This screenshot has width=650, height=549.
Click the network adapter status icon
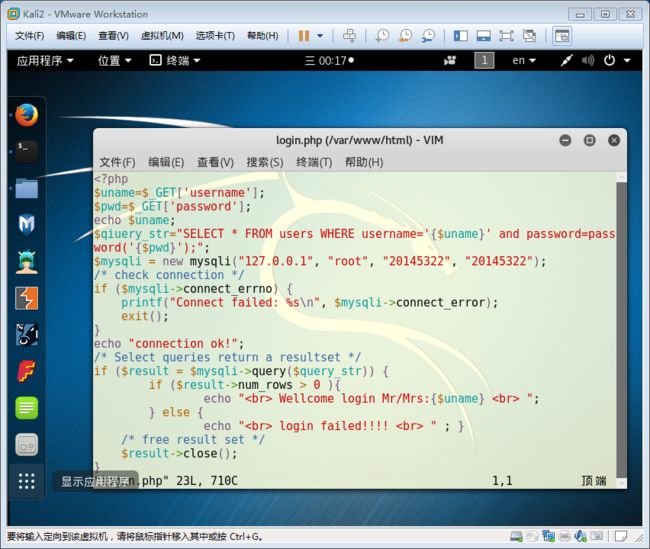click(x=548, y=537)
